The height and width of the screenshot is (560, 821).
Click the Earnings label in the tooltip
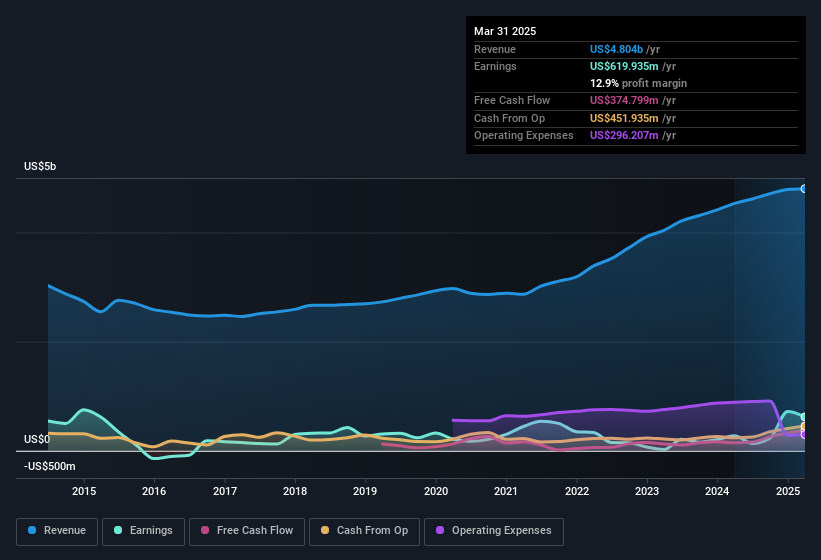pos(495,66)
